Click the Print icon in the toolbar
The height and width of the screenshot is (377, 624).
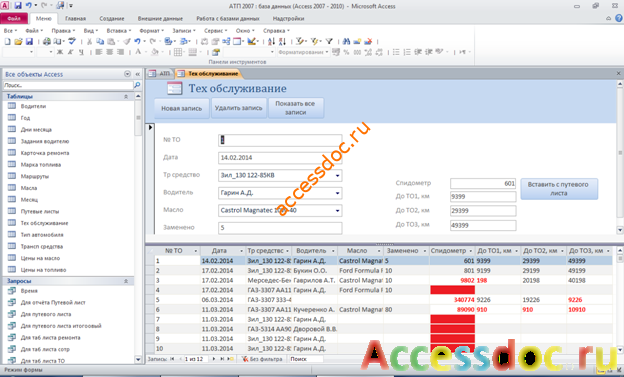[x=47, y=41]
